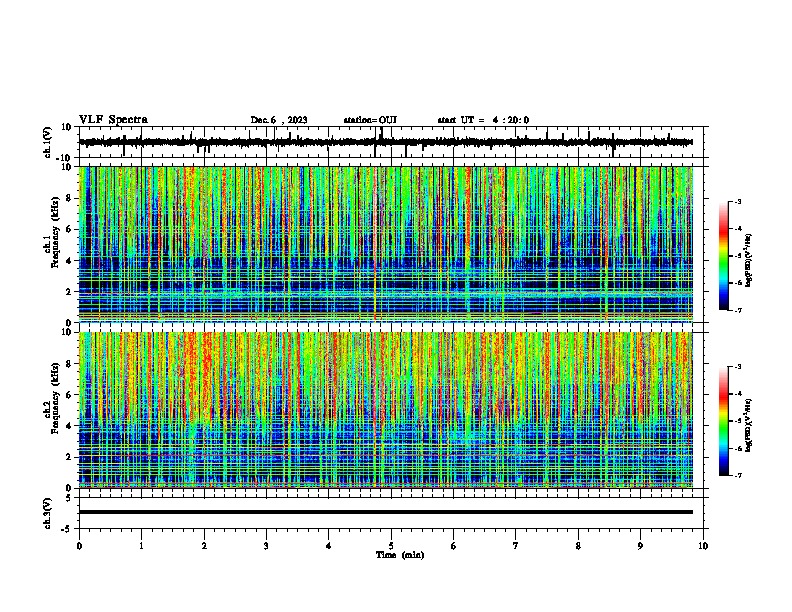792x612 pixels.
Task: Click the "5" tick on ch.3(V) axis
Action: [x=69, y=498]
